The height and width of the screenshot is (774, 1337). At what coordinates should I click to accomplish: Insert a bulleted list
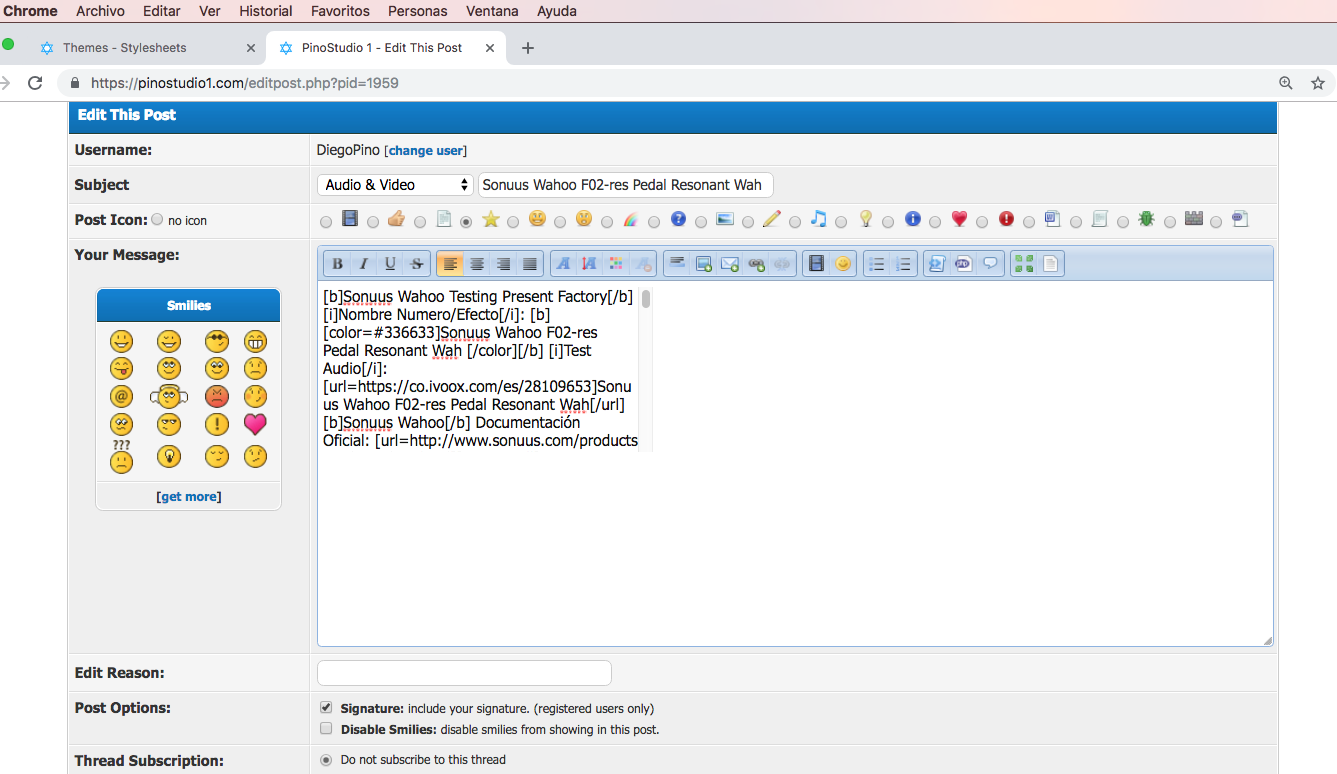point(877,264)
